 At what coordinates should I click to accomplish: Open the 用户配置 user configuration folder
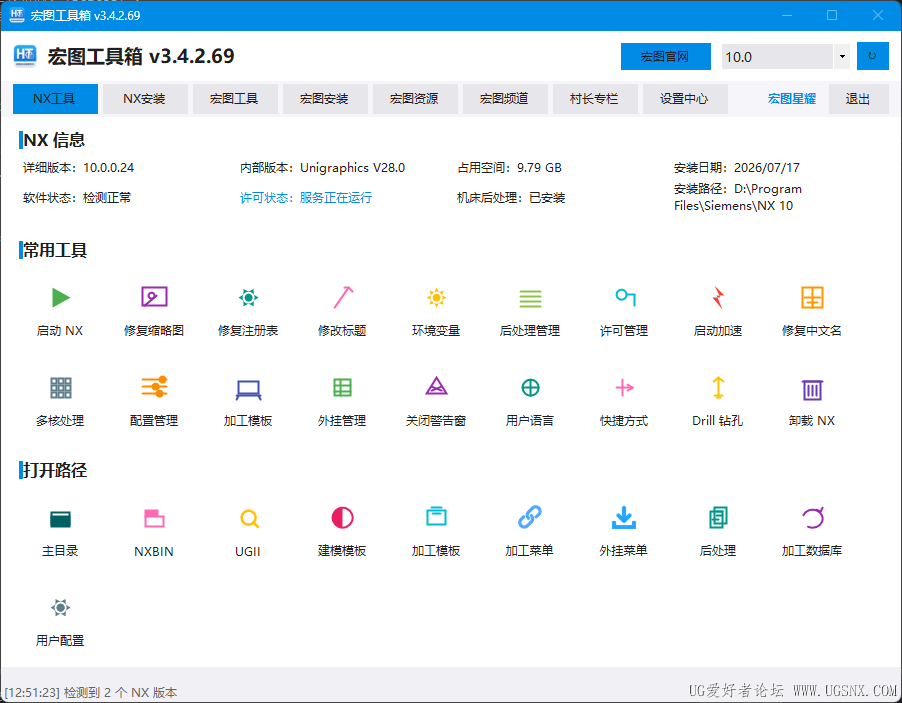click(x=60, y=608)
